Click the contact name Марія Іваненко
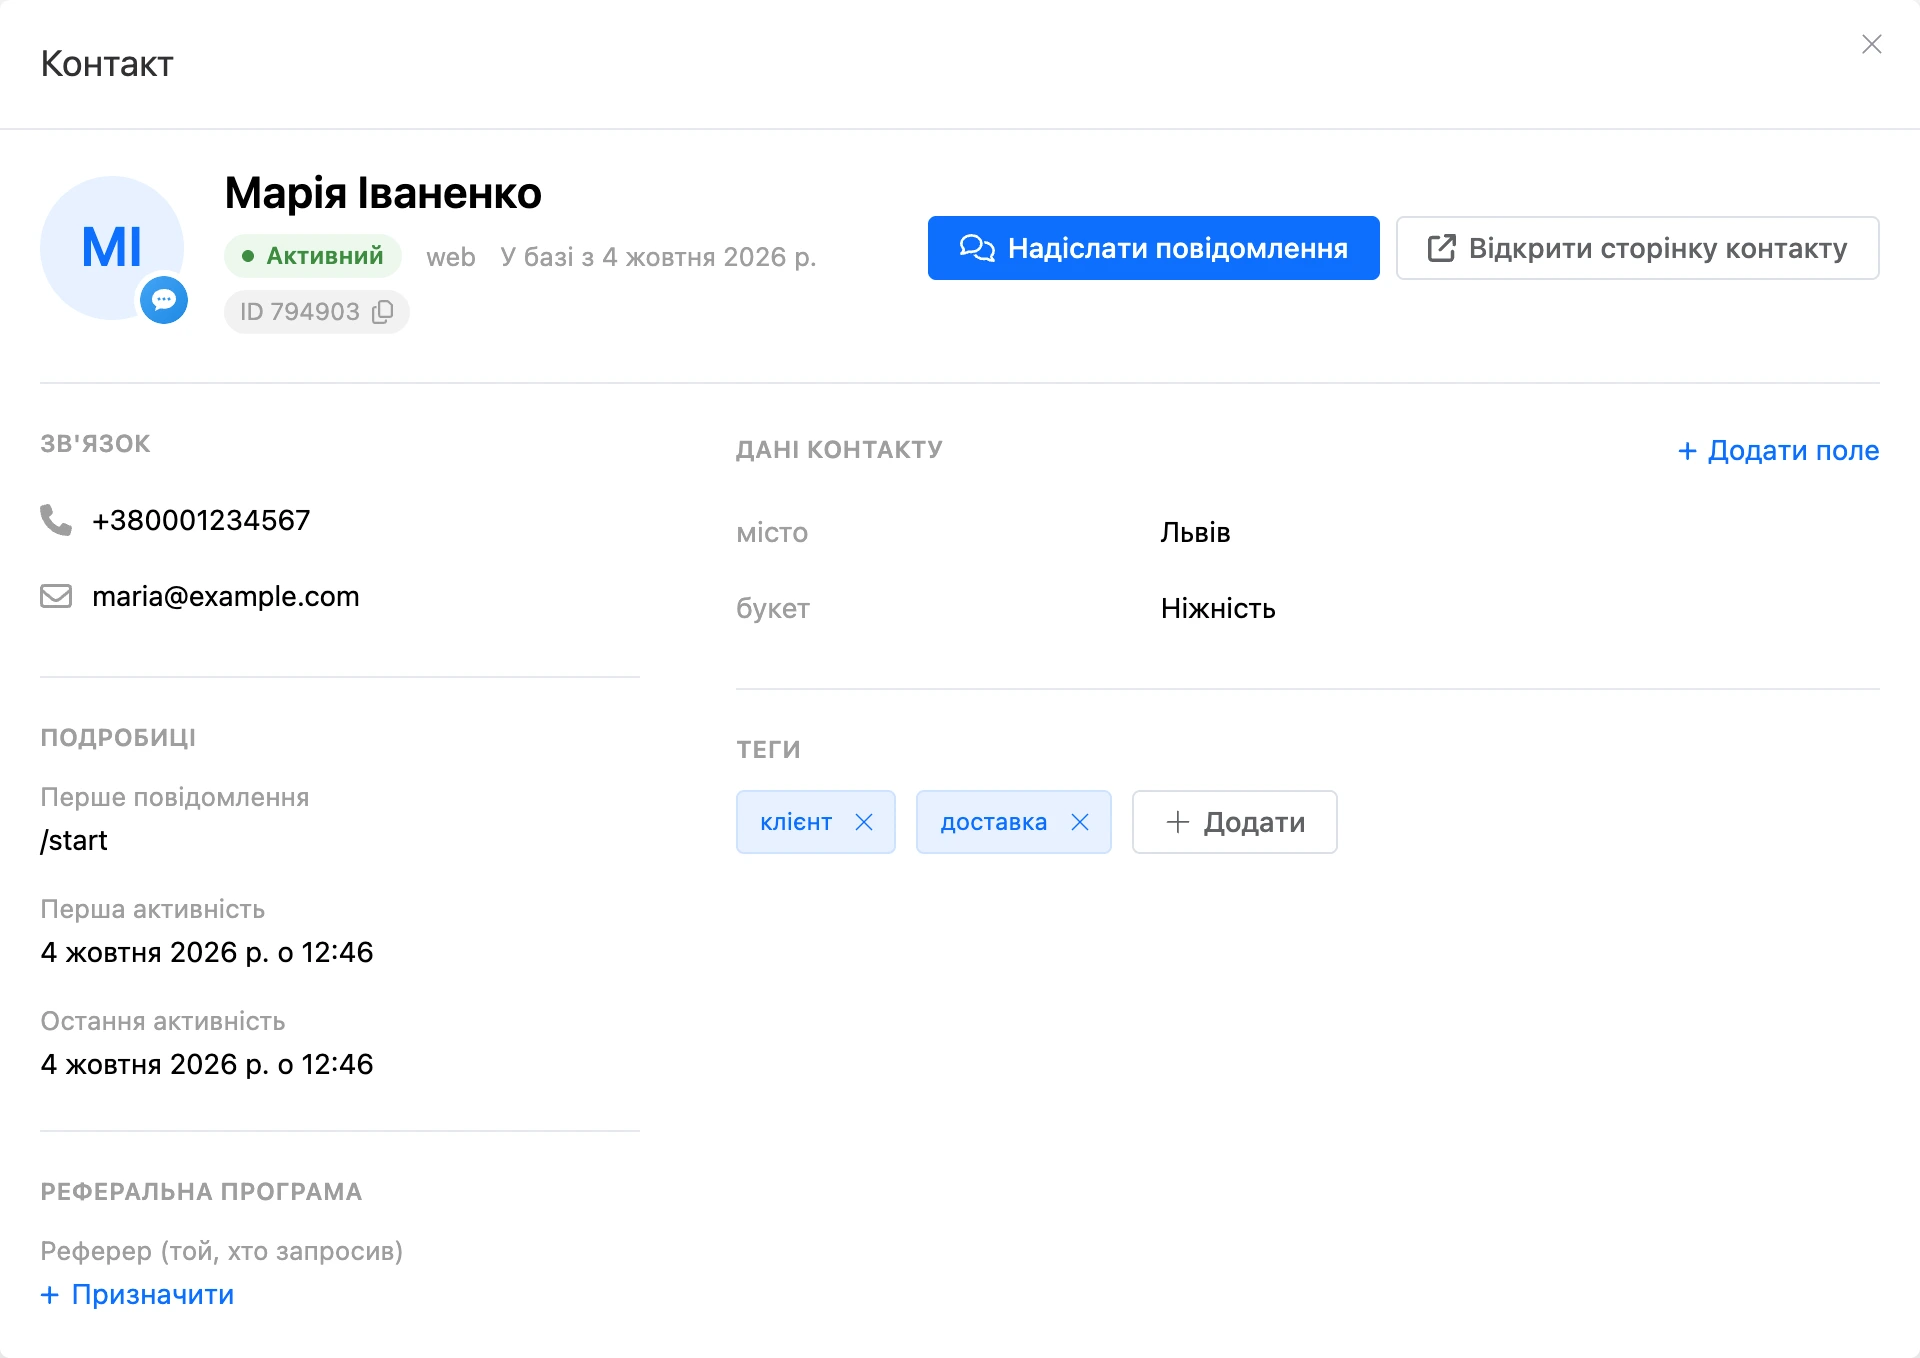The image size is (1920, 1358). [383, 192]
